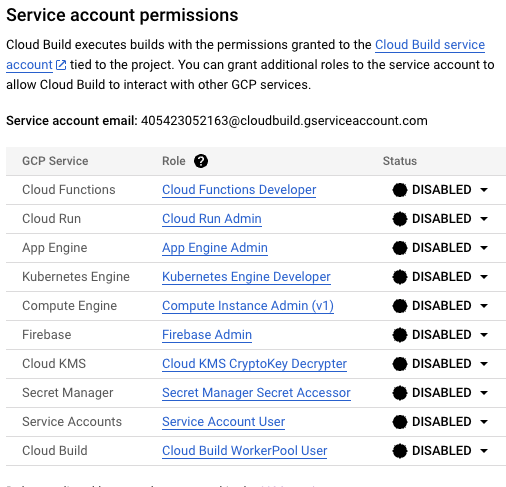Image resolution: width=506 pixels, height=487 pixels.
Task: Click the Secret Manager service name cell
Action: click(68, 393)
